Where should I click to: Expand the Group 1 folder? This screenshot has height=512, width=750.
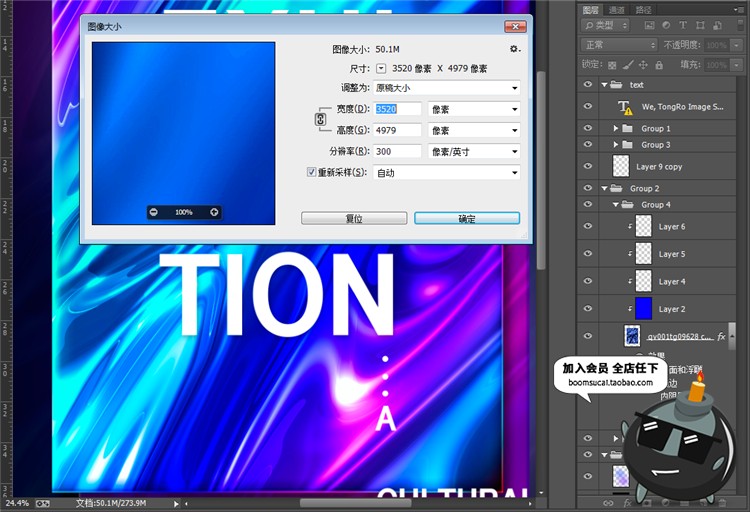(x=616, y=128)
